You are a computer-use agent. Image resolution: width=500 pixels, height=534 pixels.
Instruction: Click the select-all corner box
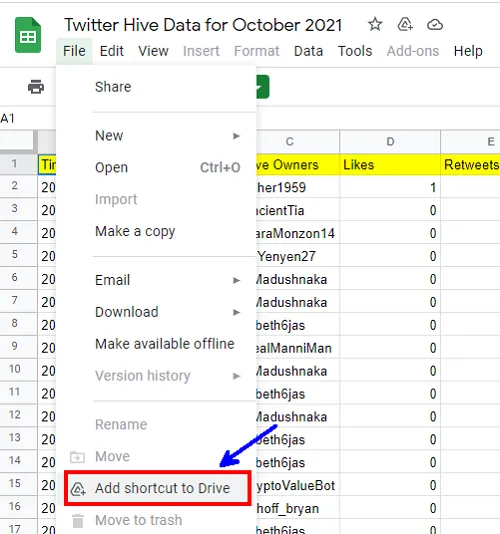click(x=18, y=140)
